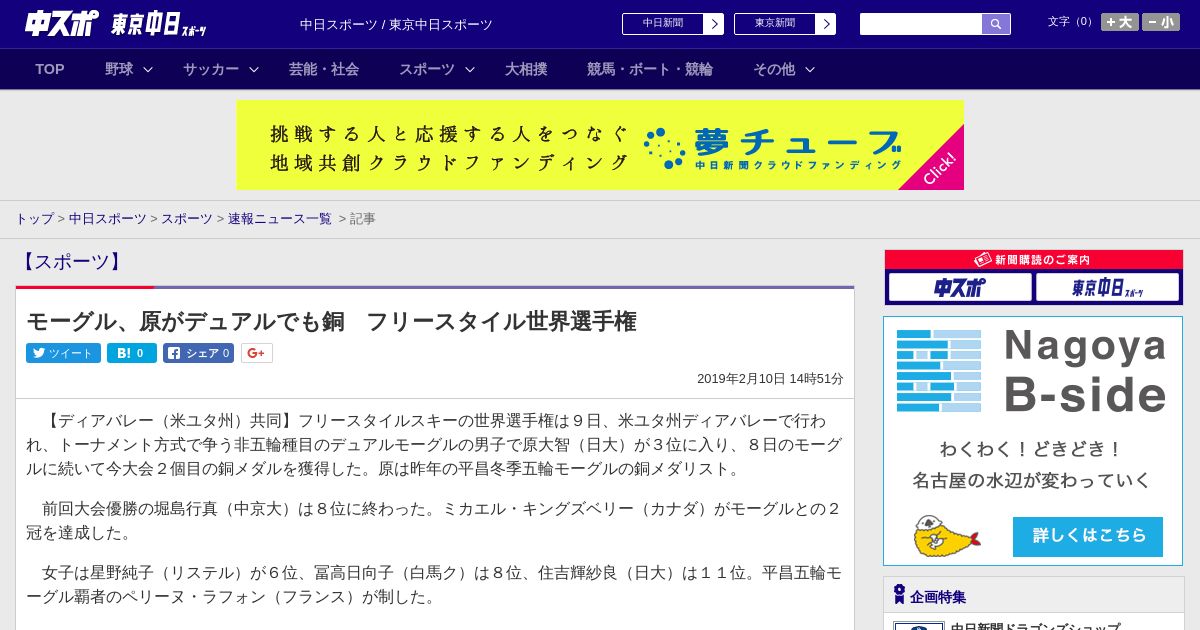Image resolution: width=1200 pixels, height=630 pixels.
Task: Open 大相撲 navigation item
Action: [x=526, y=69]
